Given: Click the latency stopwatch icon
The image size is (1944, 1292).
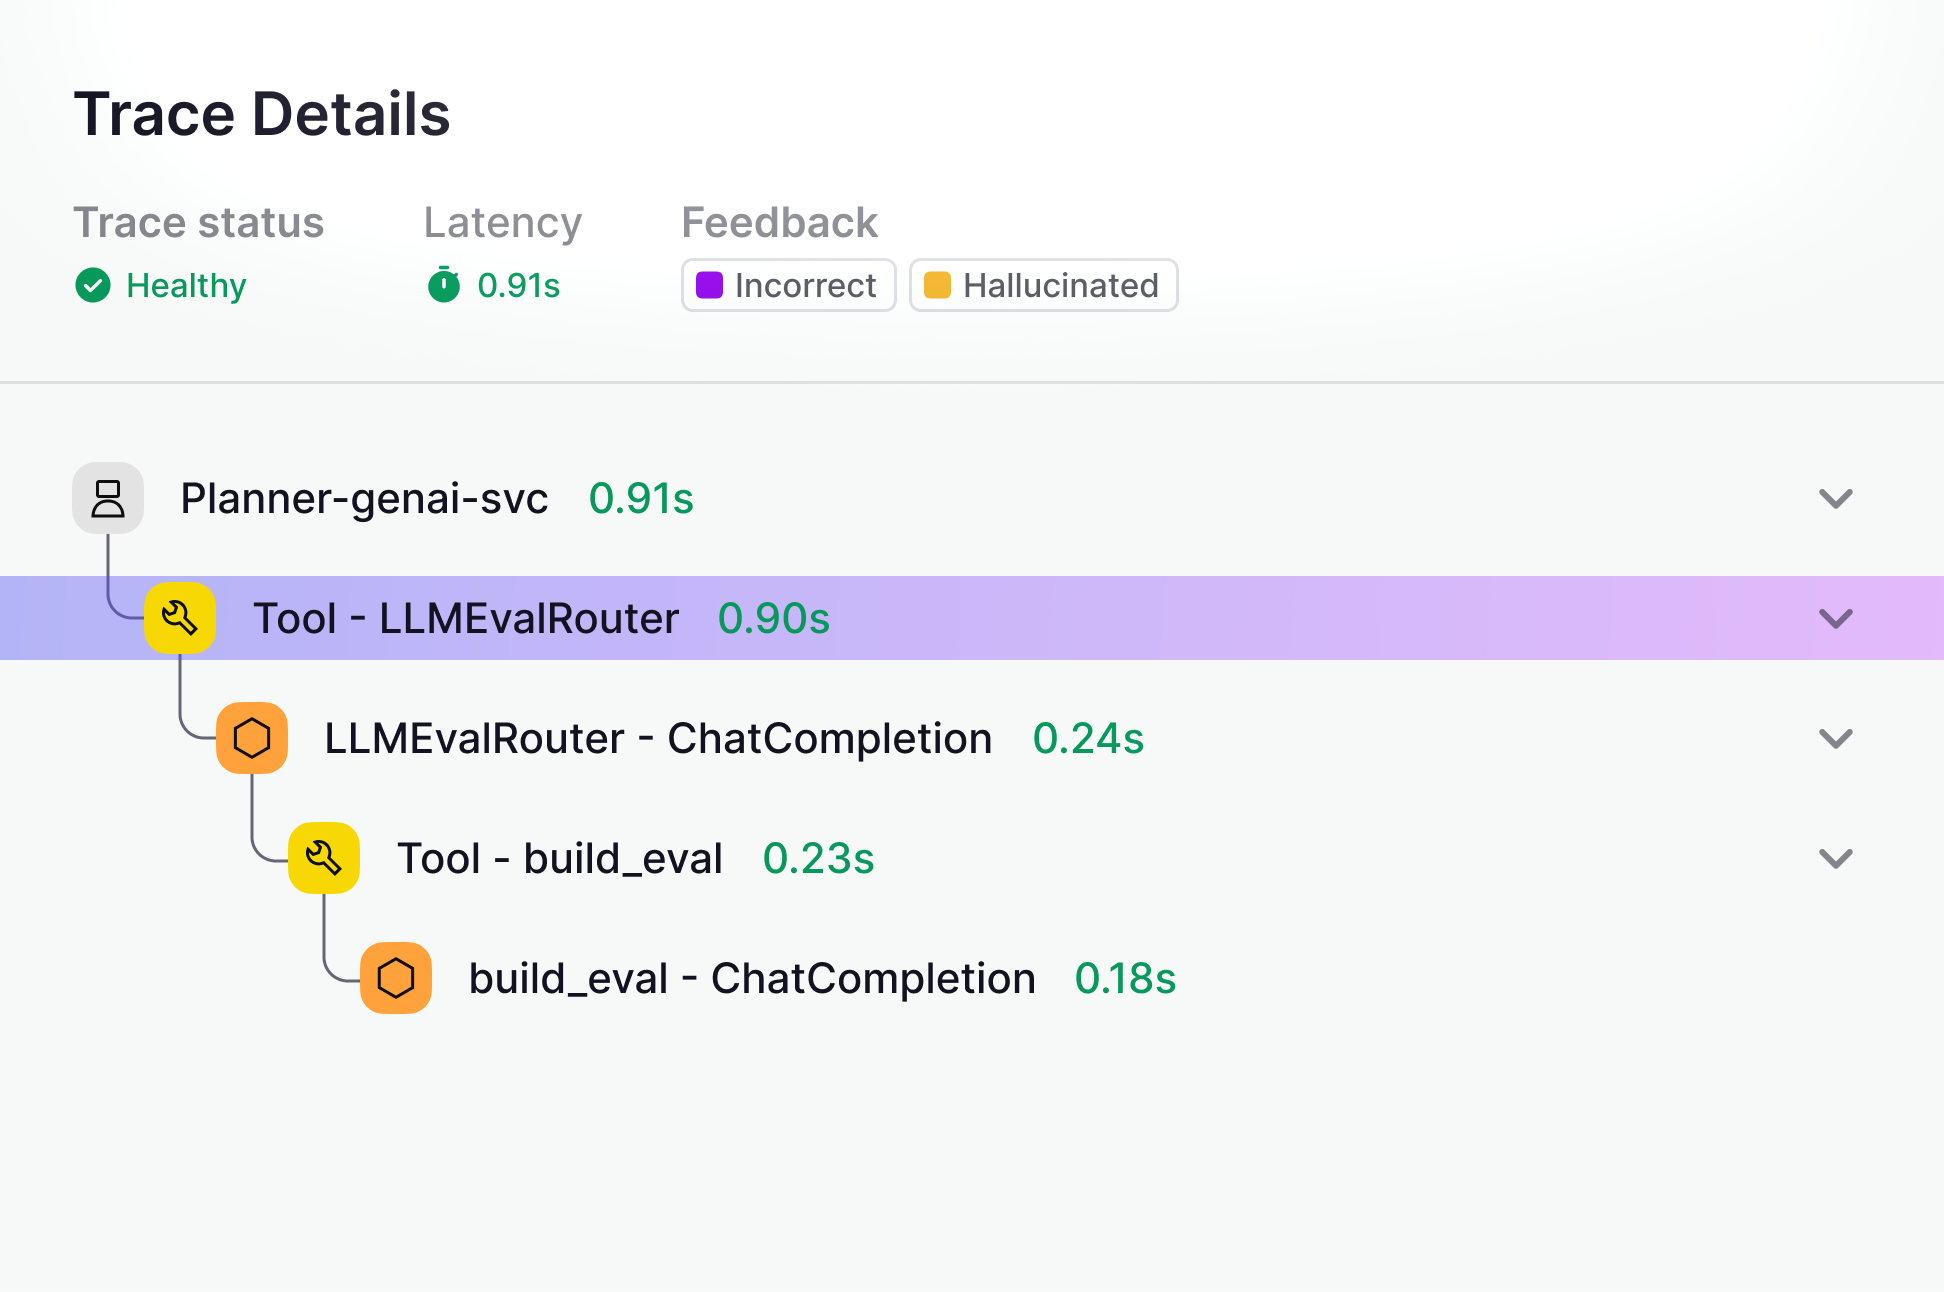Looking at the screenshot, I should [444, 285].
